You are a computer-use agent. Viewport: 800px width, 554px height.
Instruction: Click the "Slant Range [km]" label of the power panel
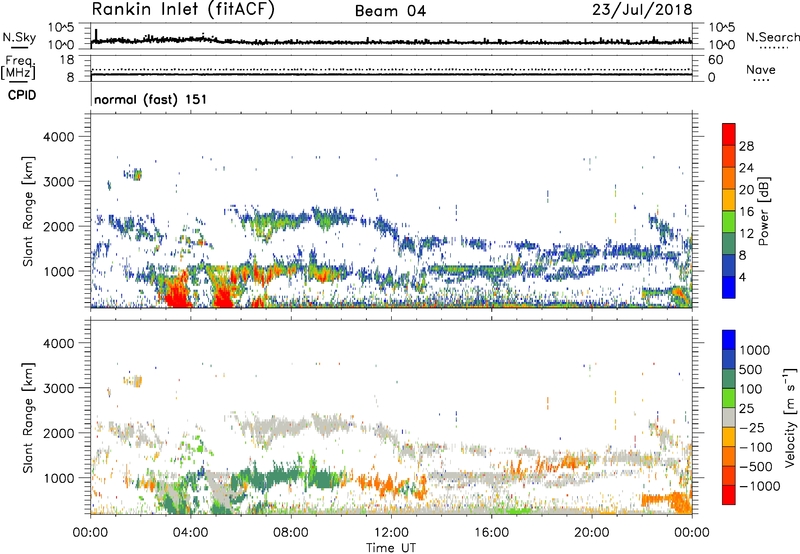pyautogui.click(x=28, y=211)
